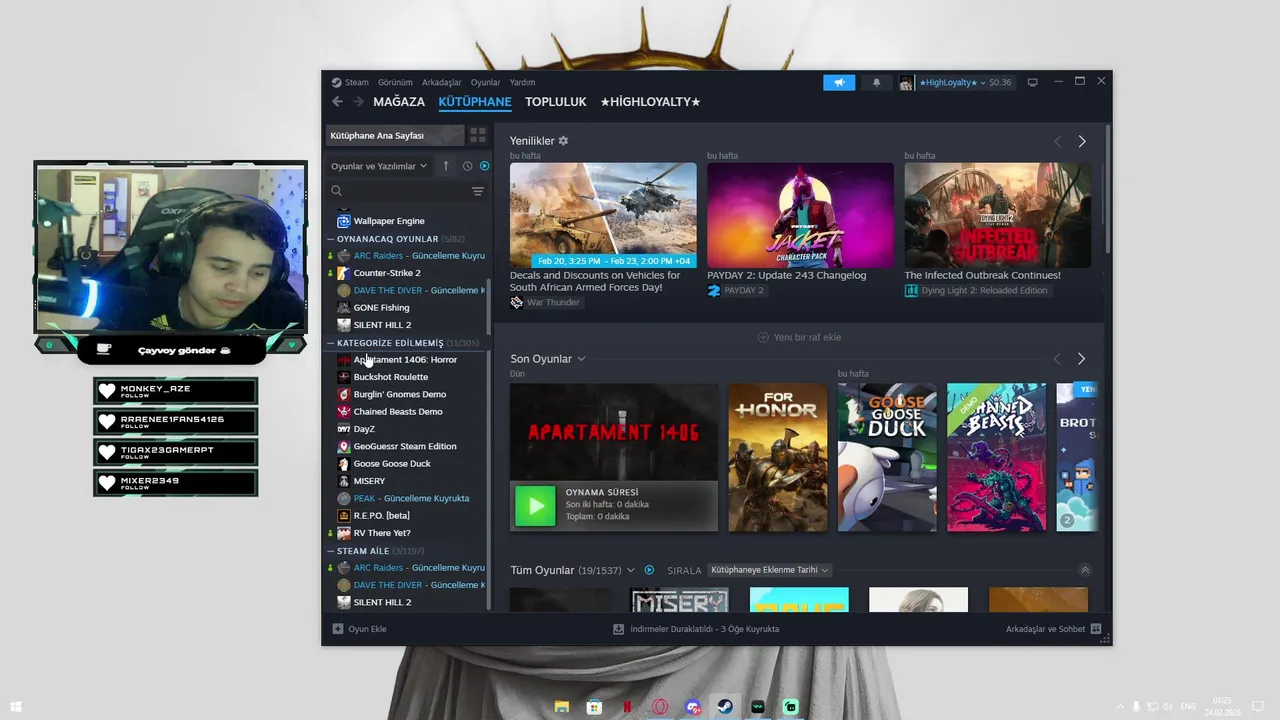Switch to TOPLULUK tab
Viewport: 1280px width, 720px height.
pyautogui.click(x=556, y=102)
